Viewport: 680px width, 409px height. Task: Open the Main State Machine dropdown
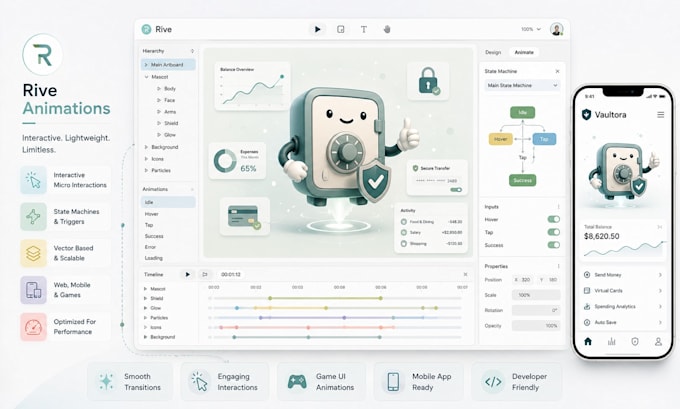(x=522, y=85)
